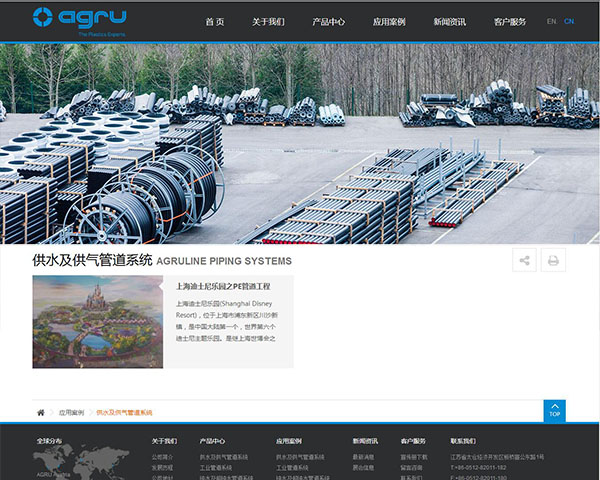Switch language to EN

552,21
